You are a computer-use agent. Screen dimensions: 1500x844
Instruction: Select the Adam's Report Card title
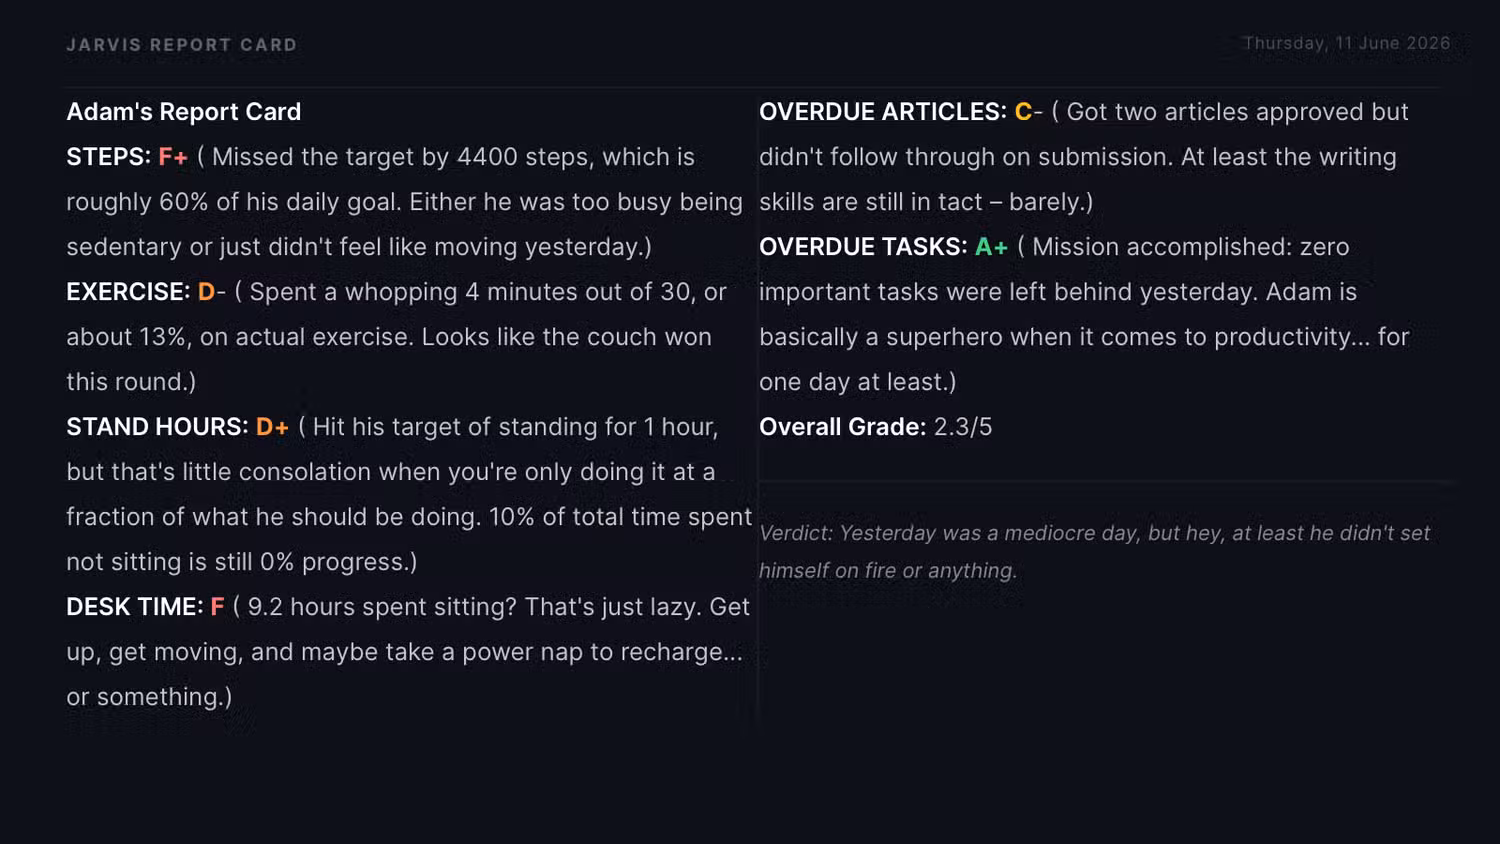click(x=184, y=112)
